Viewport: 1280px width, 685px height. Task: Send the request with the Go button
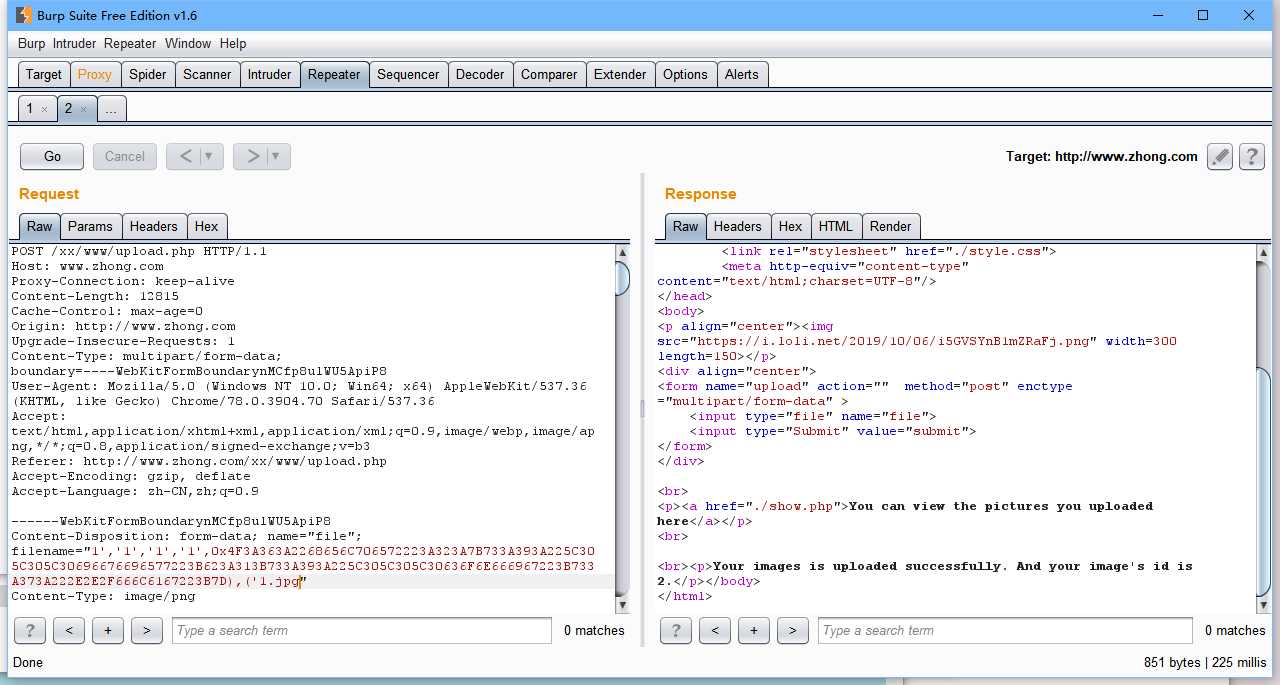tap(52, 156)
